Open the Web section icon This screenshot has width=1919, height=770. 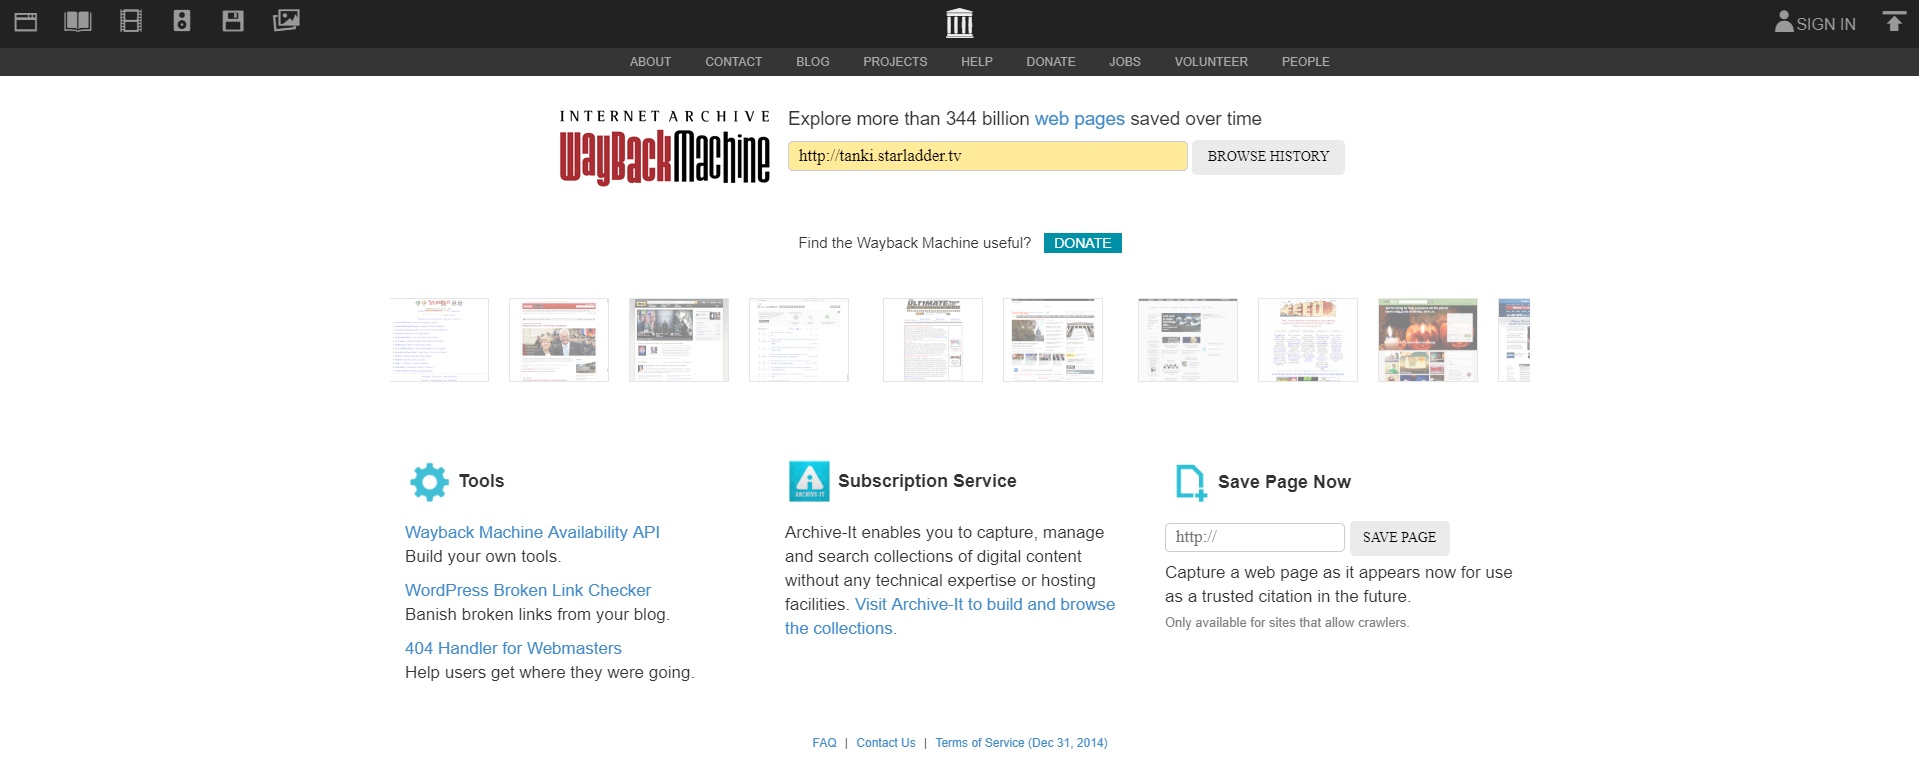(26, 21)
